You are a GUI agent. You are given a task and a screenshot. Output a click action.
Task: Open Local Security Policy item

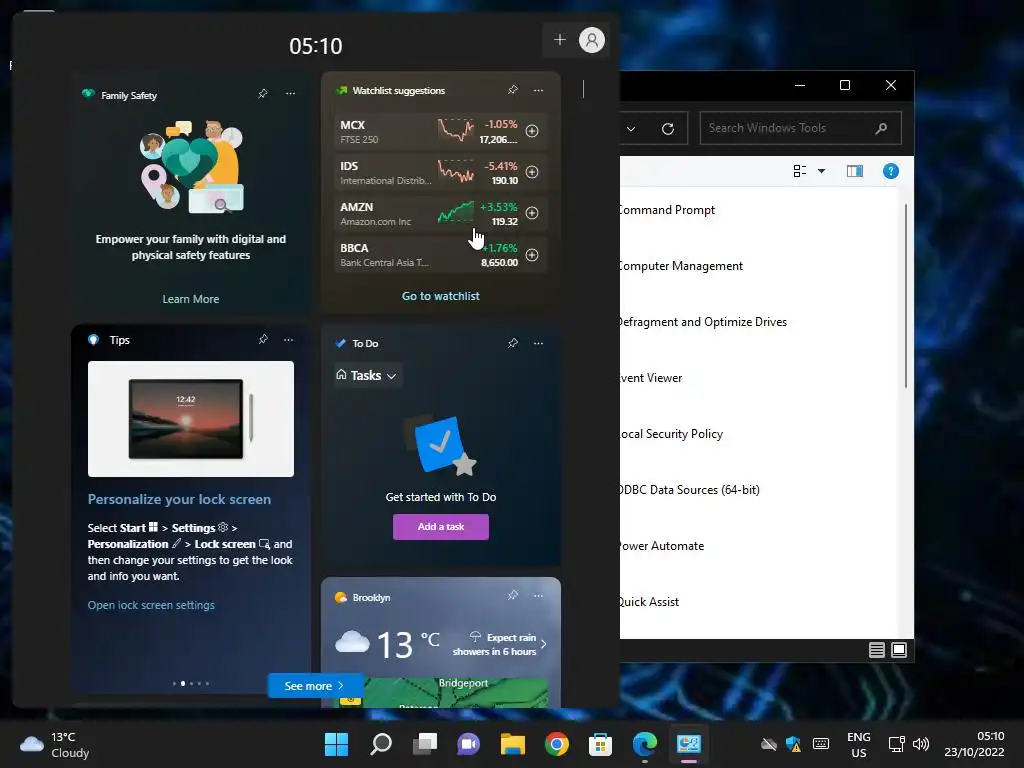pos(671,434)
